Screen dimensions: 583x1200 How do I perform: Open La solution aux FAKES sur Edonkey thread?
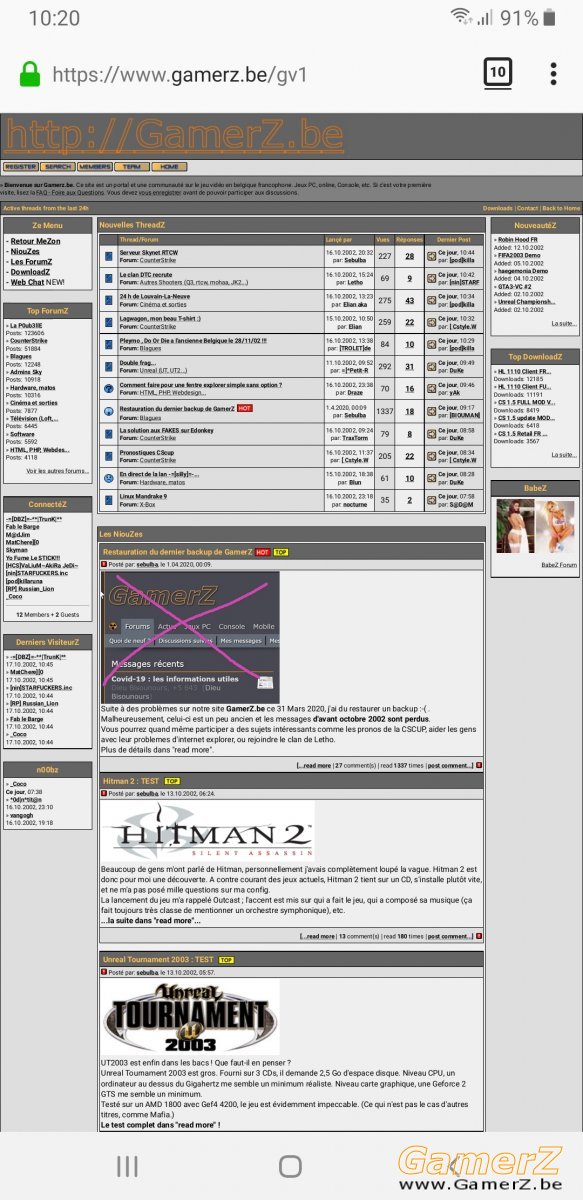click(x=167, y=429)
